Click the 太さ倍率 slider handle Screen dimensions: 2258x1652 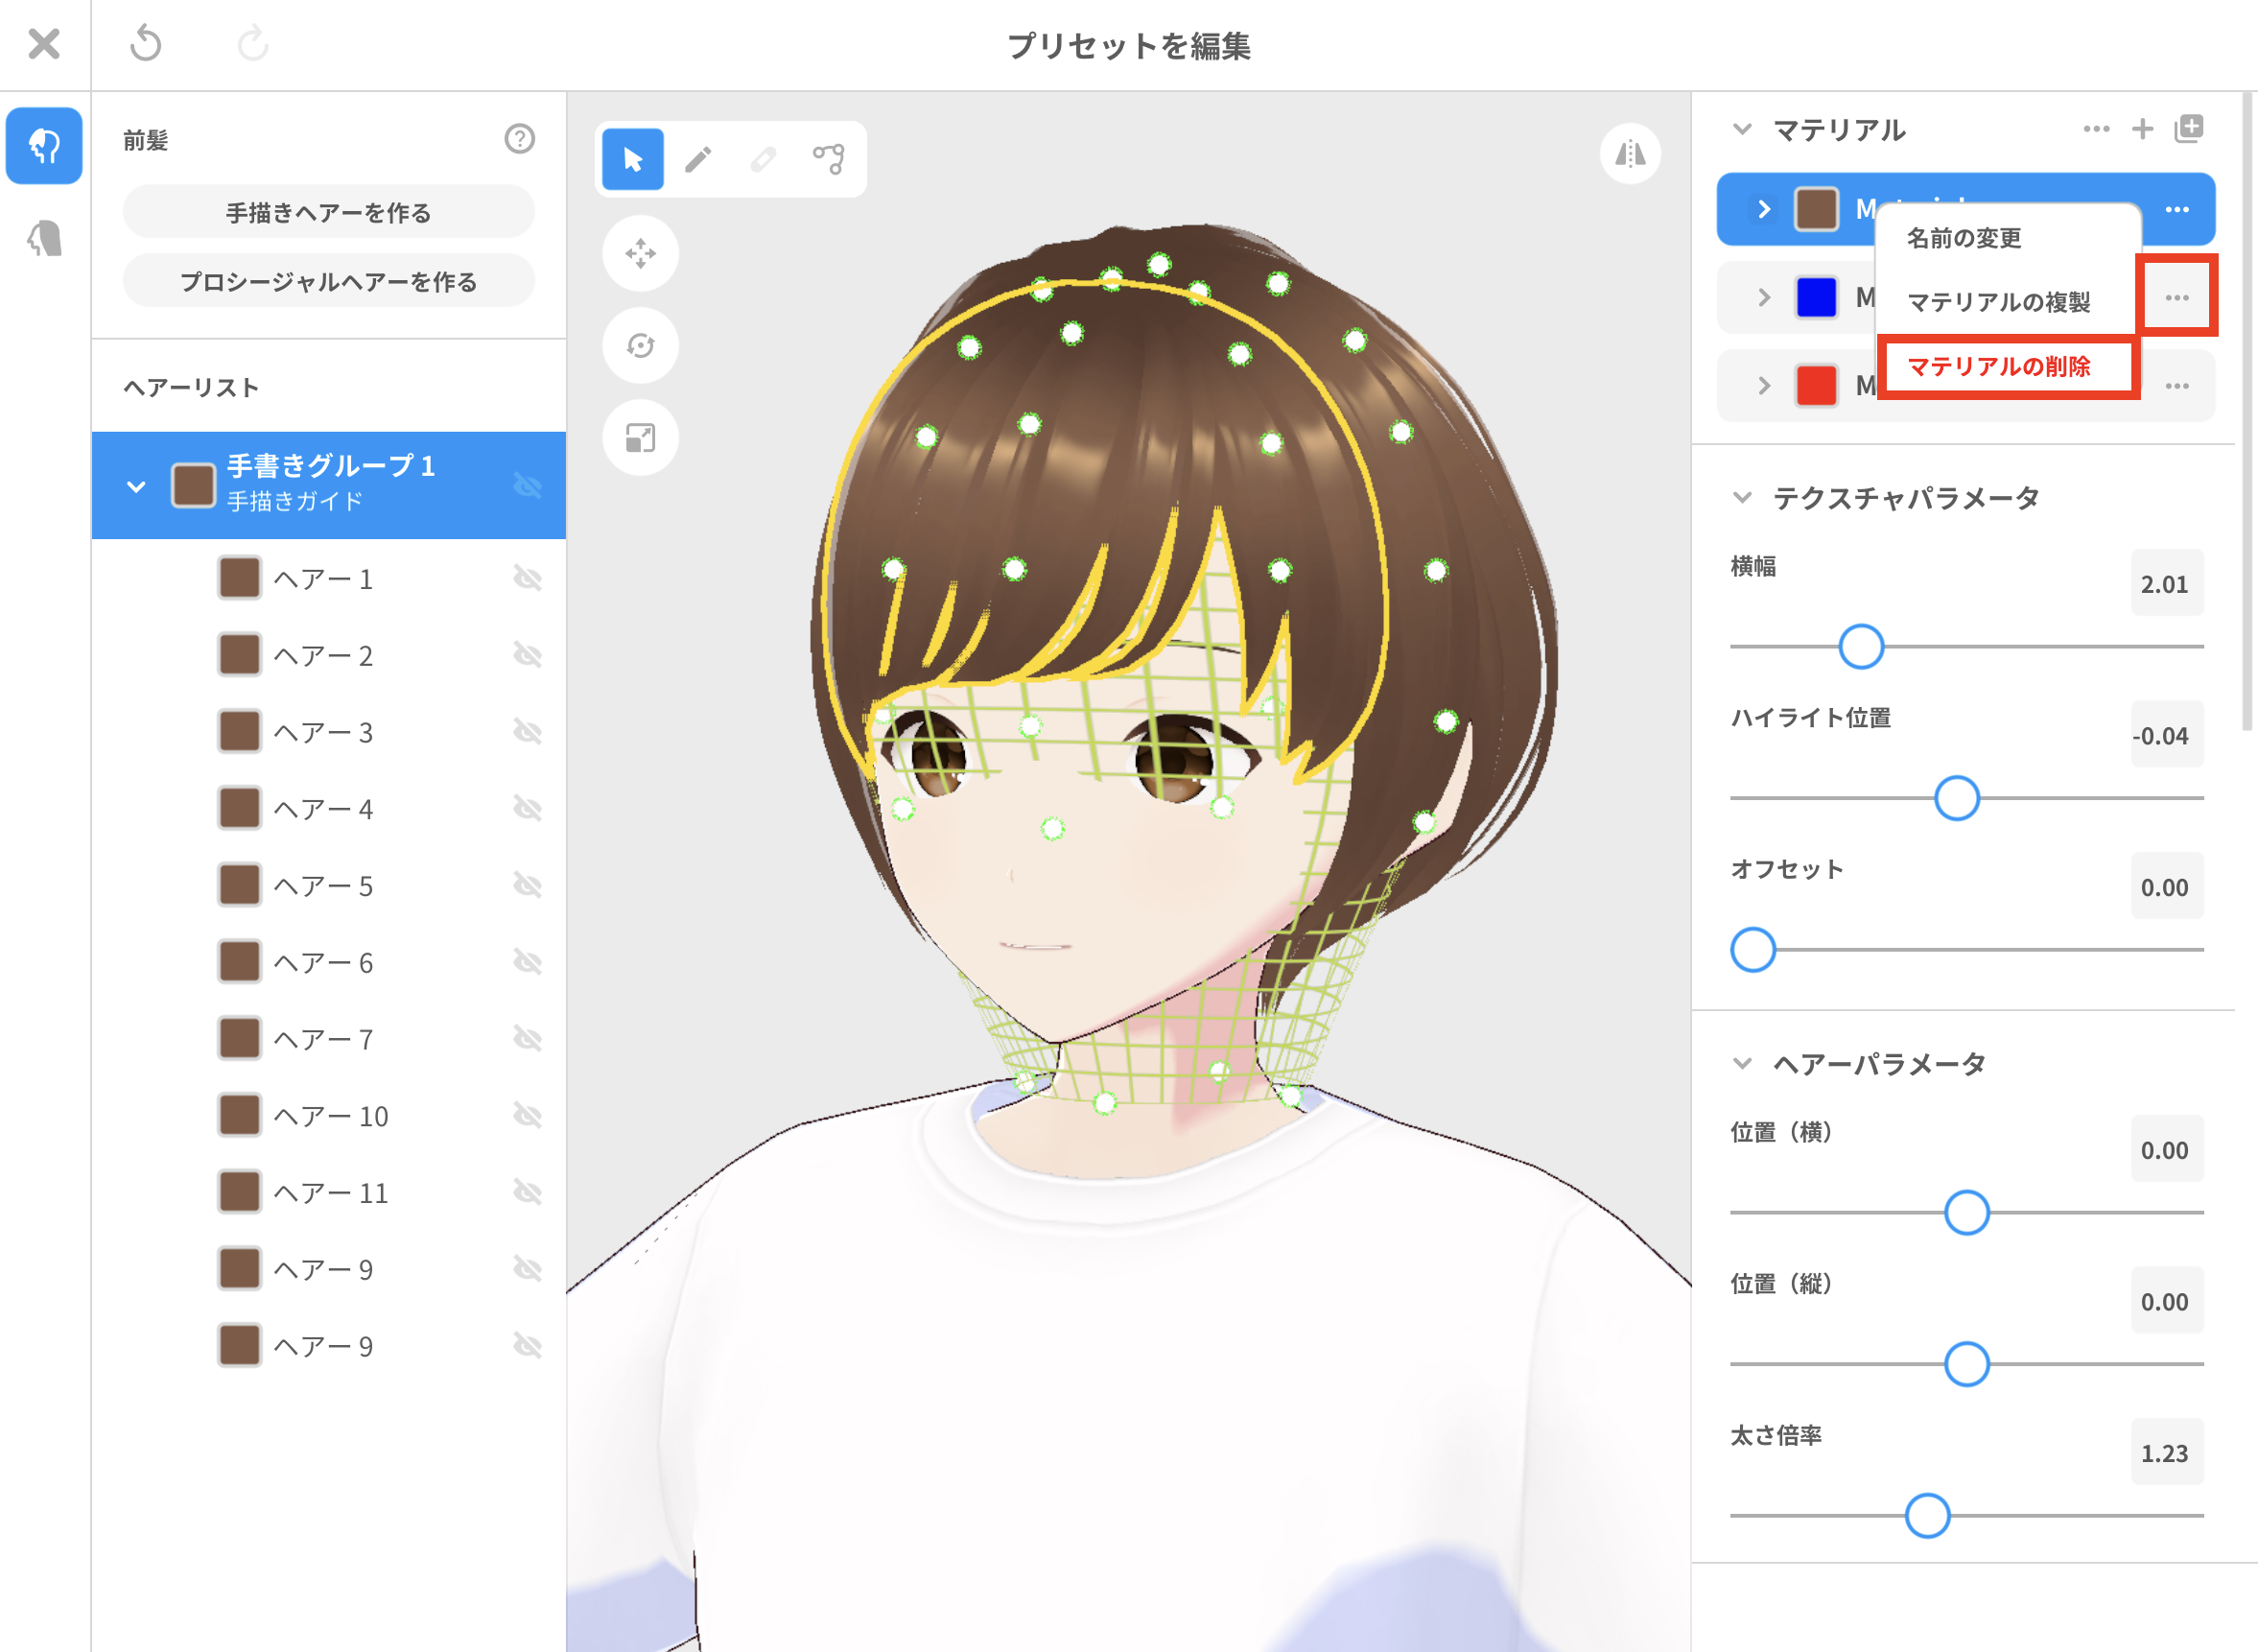[1927, 1516]
